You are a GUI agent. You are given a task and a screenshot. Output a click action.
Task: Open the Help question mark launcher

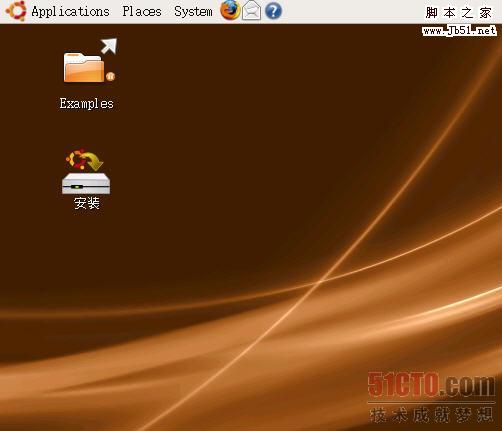point(273,11)
